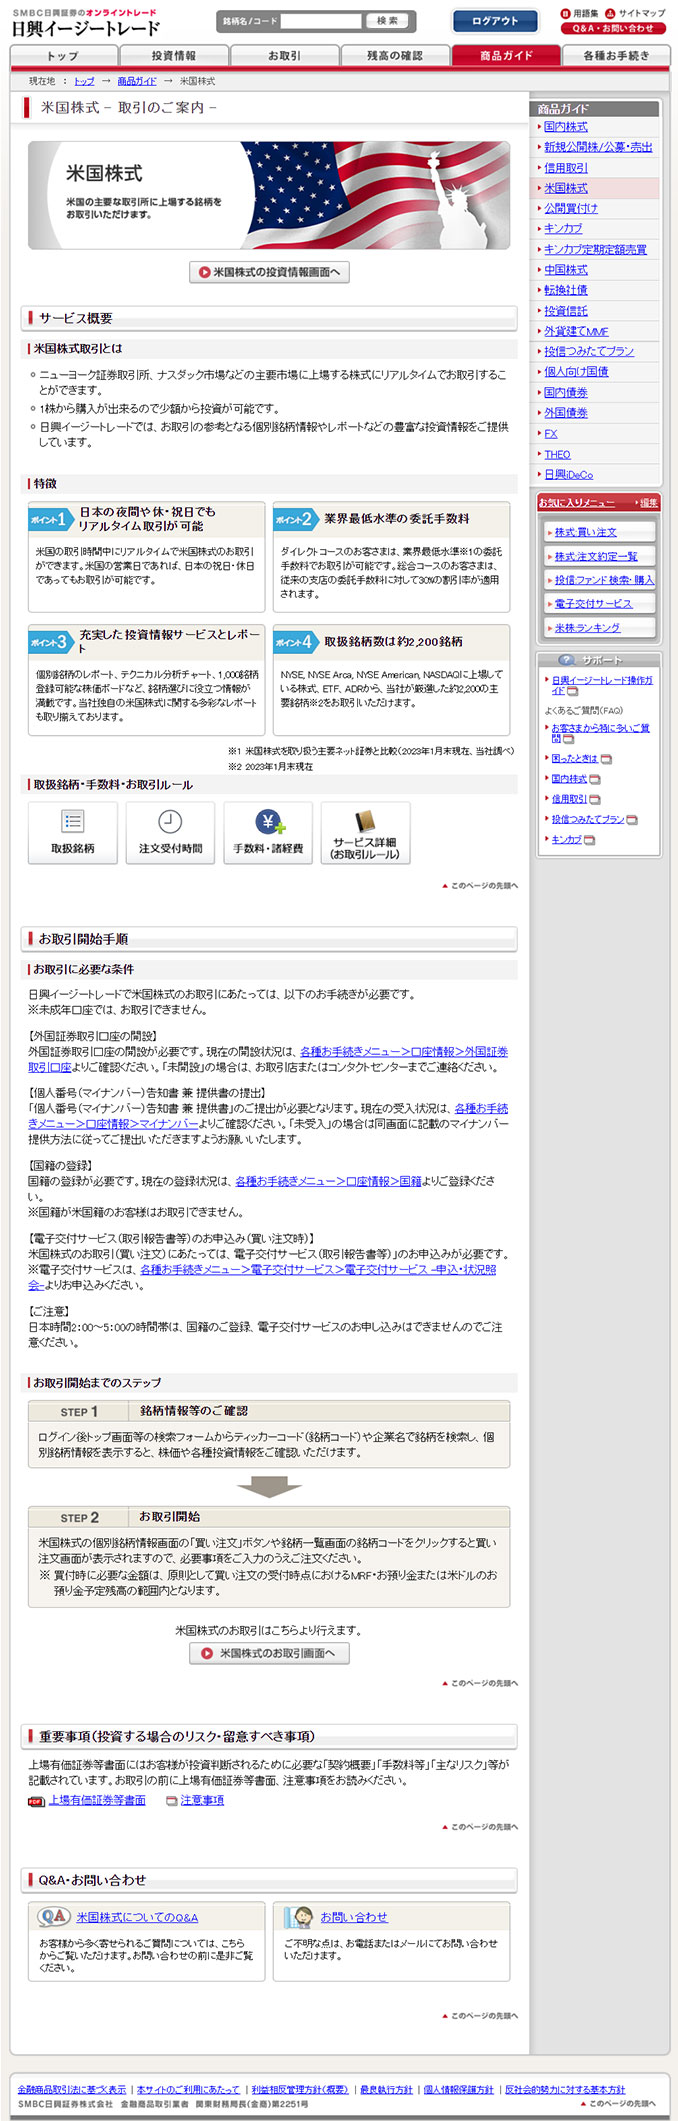Open 手数料・諸経費 yen icon button
The image size is (678, 2121).
(268, 822)
